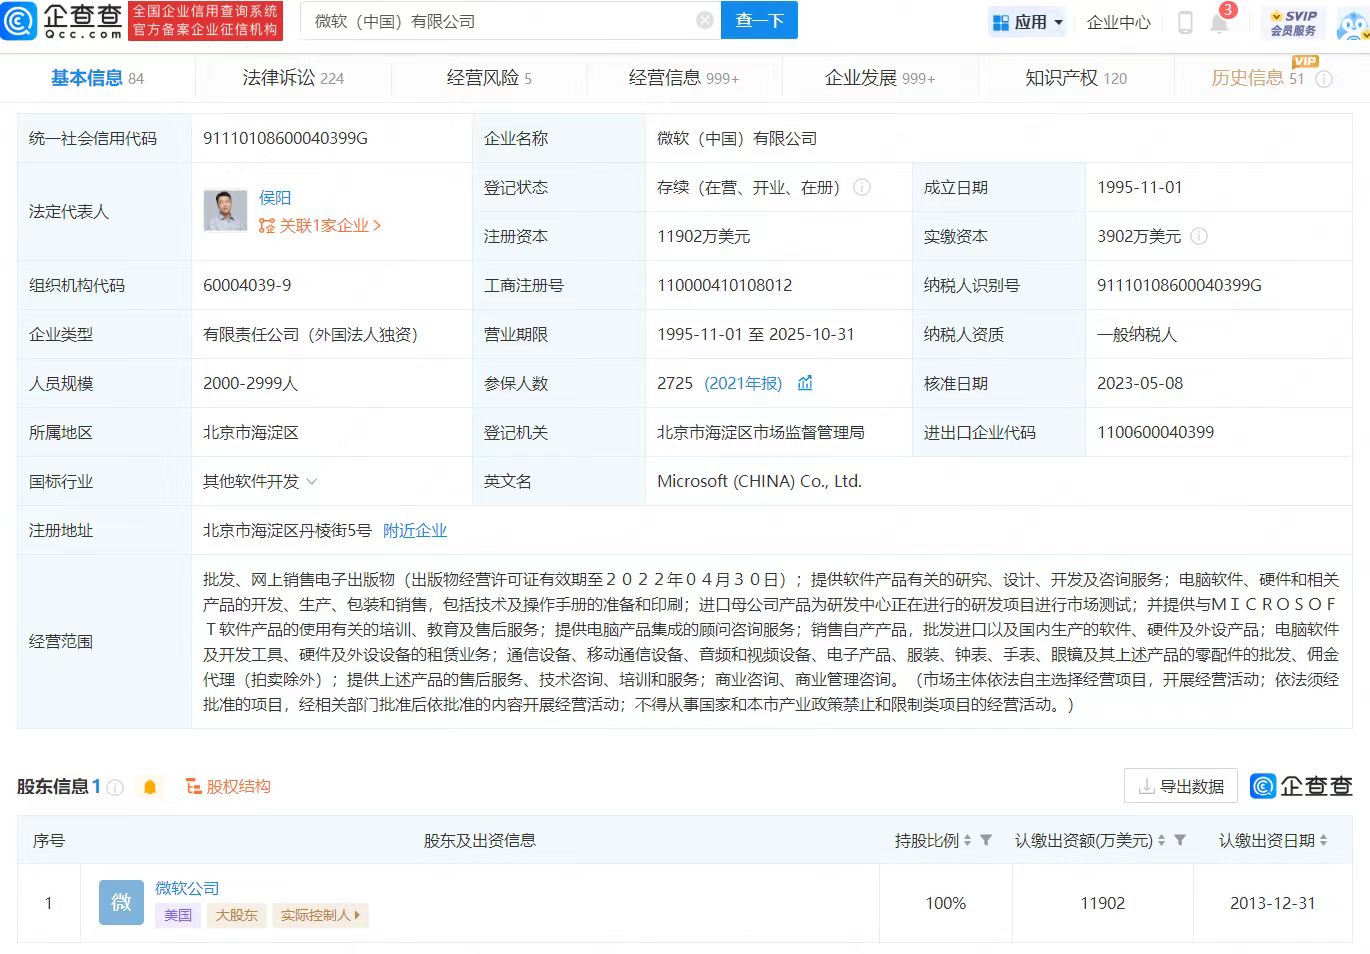The width and height of the screenshot is (1370, 954).
Task: Select the 一般纳税人 taxpayer qualification
Action: [1137, 334]
